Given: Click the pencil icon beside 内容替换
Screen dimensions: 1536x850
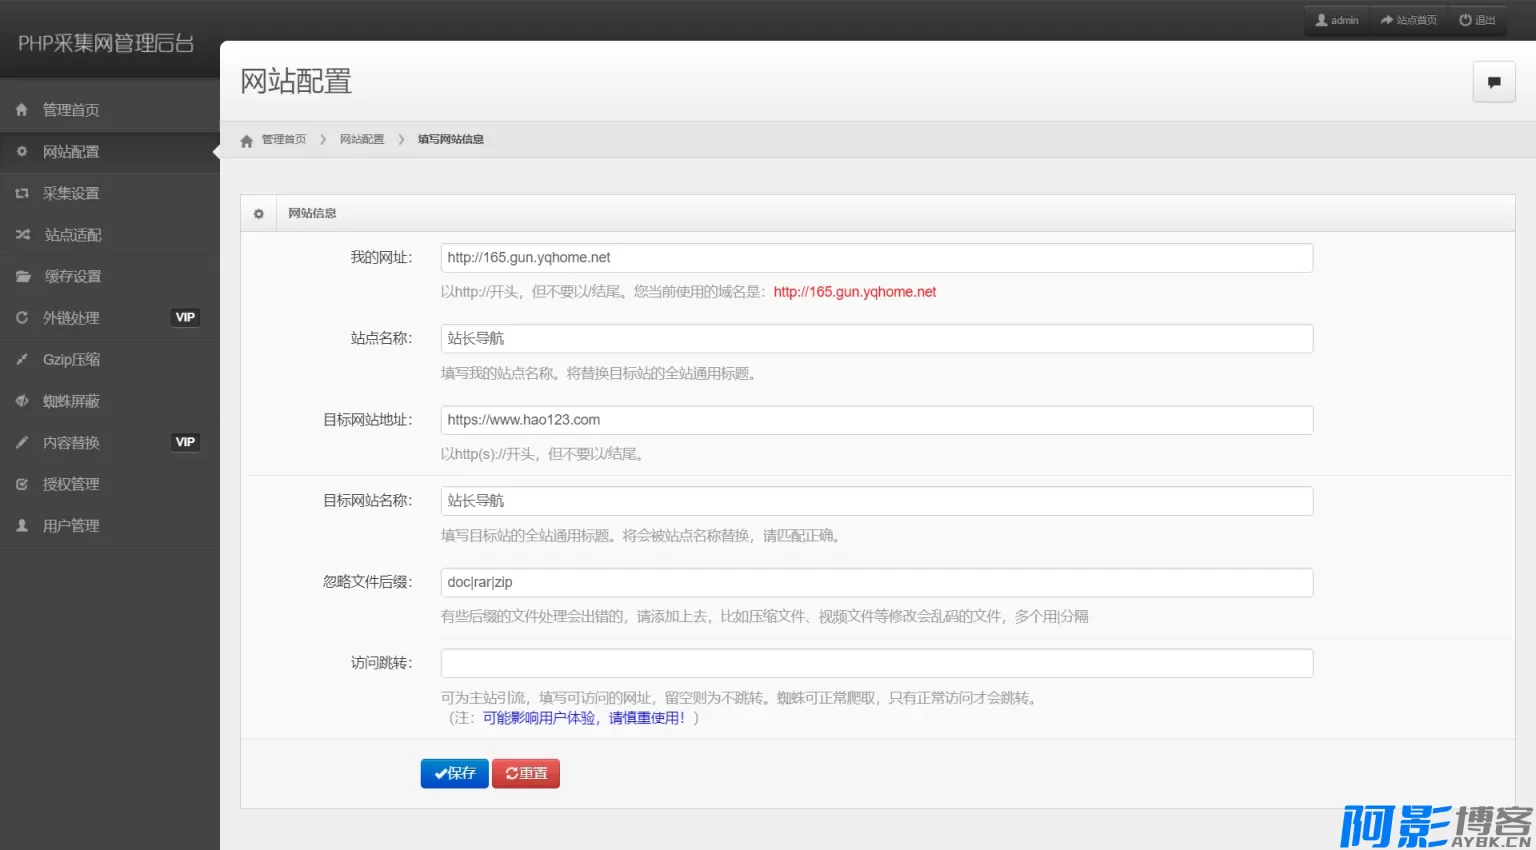Looking at the screenshot, I should pos(22,442).
